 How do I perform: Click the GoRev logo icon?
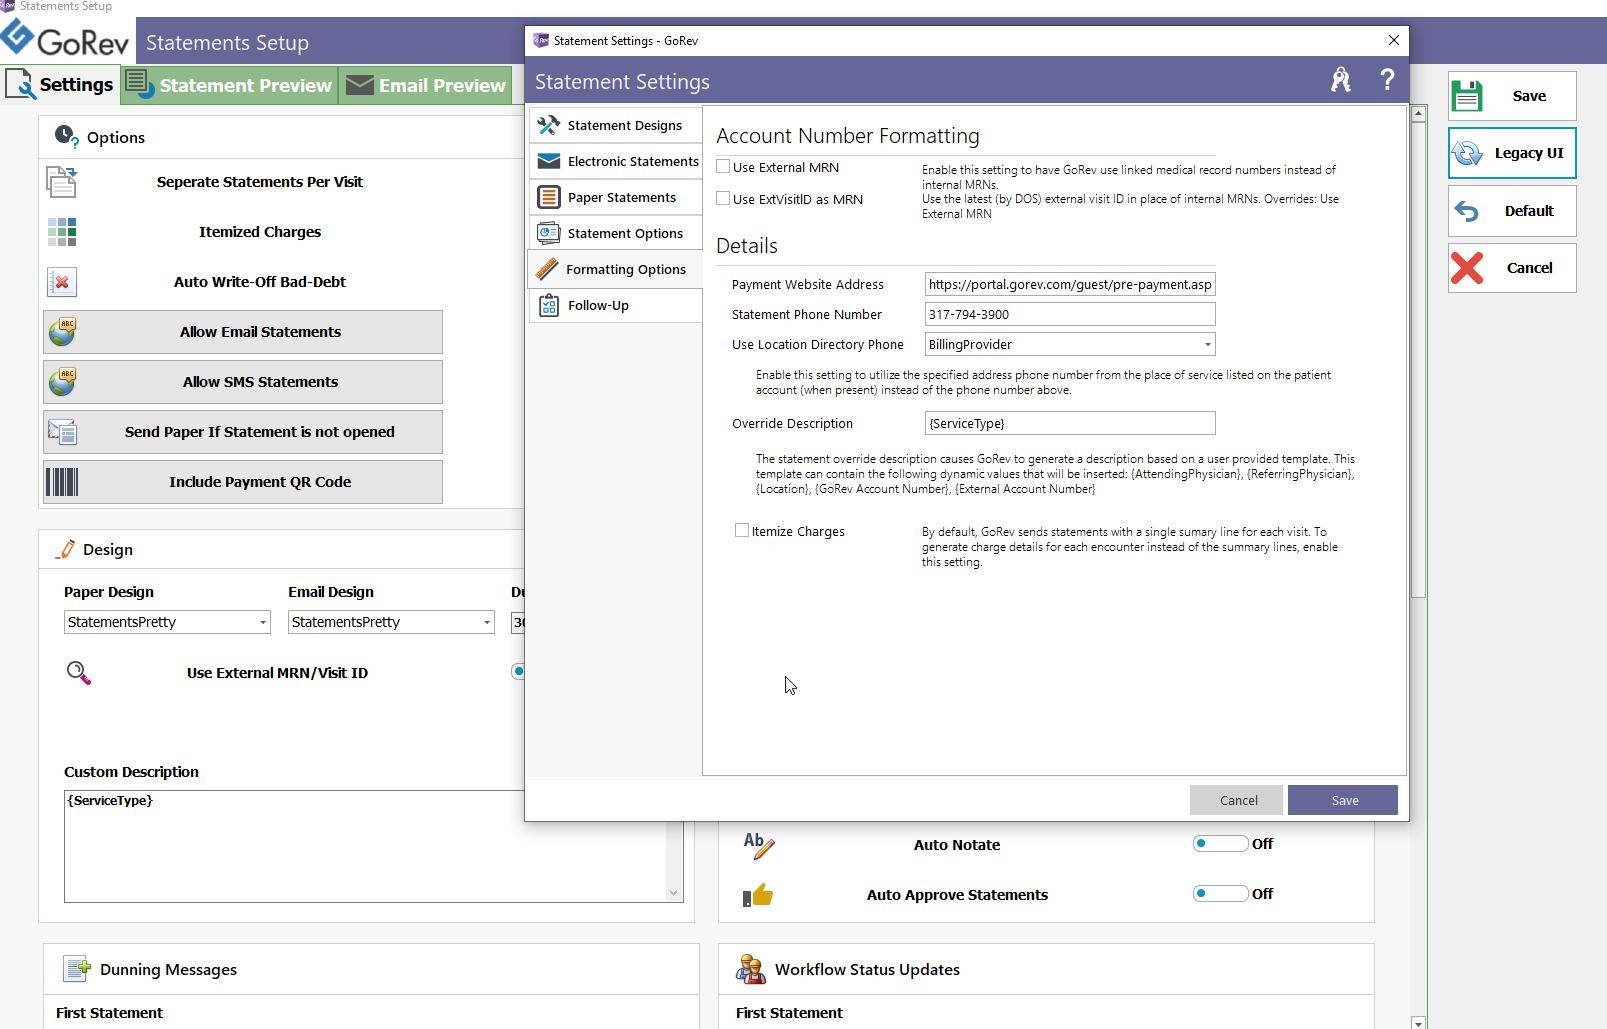[17, 37]
